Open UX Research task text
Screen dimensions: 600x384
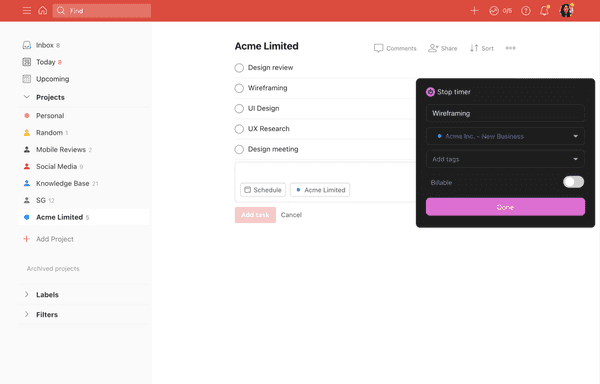point(269,129)
